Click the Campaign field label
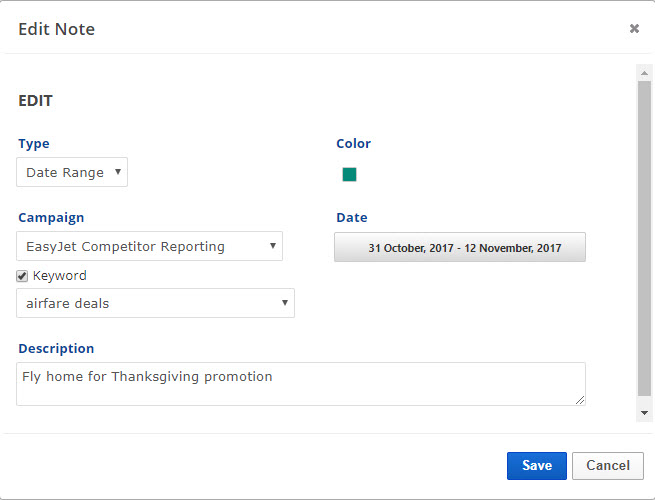Screen dimensions: 655x500 pyautogui.click(x=51, y=217)
